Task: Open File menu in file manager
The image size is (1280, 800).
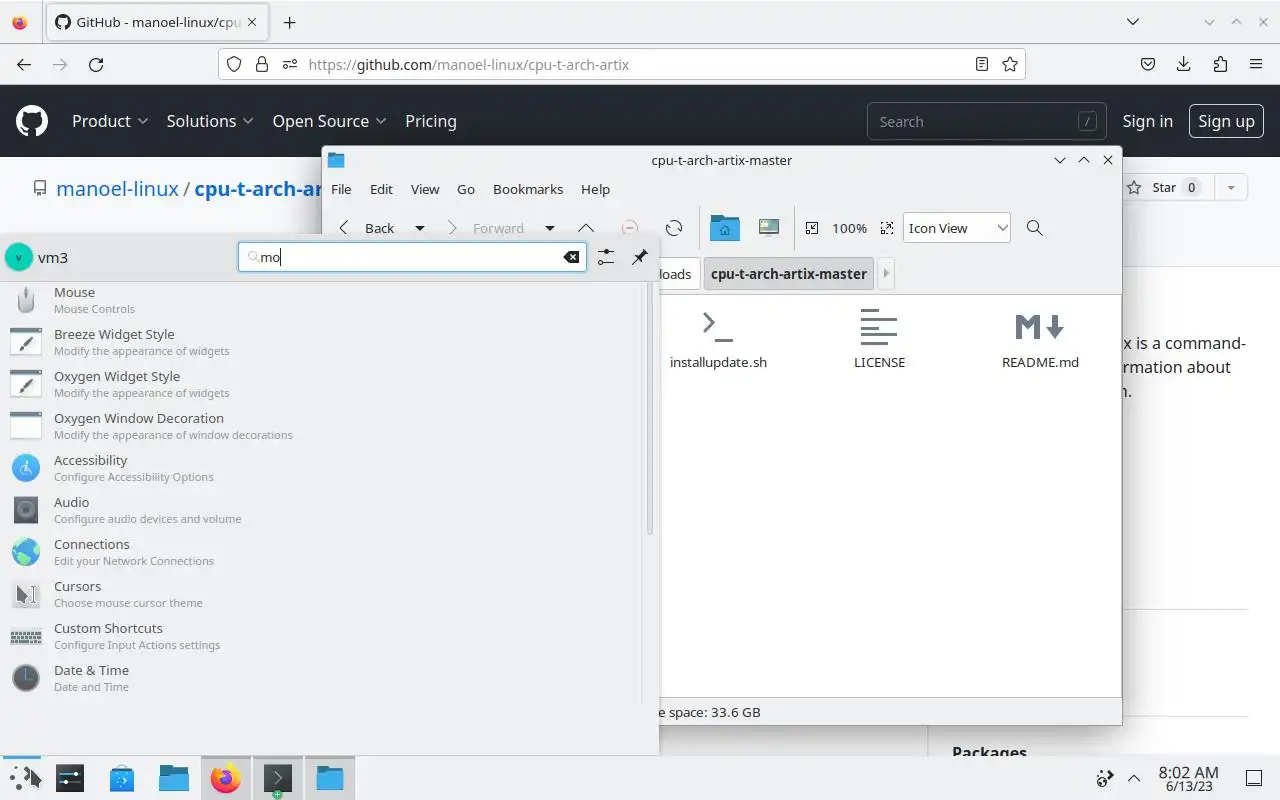Action: [341, 189]
